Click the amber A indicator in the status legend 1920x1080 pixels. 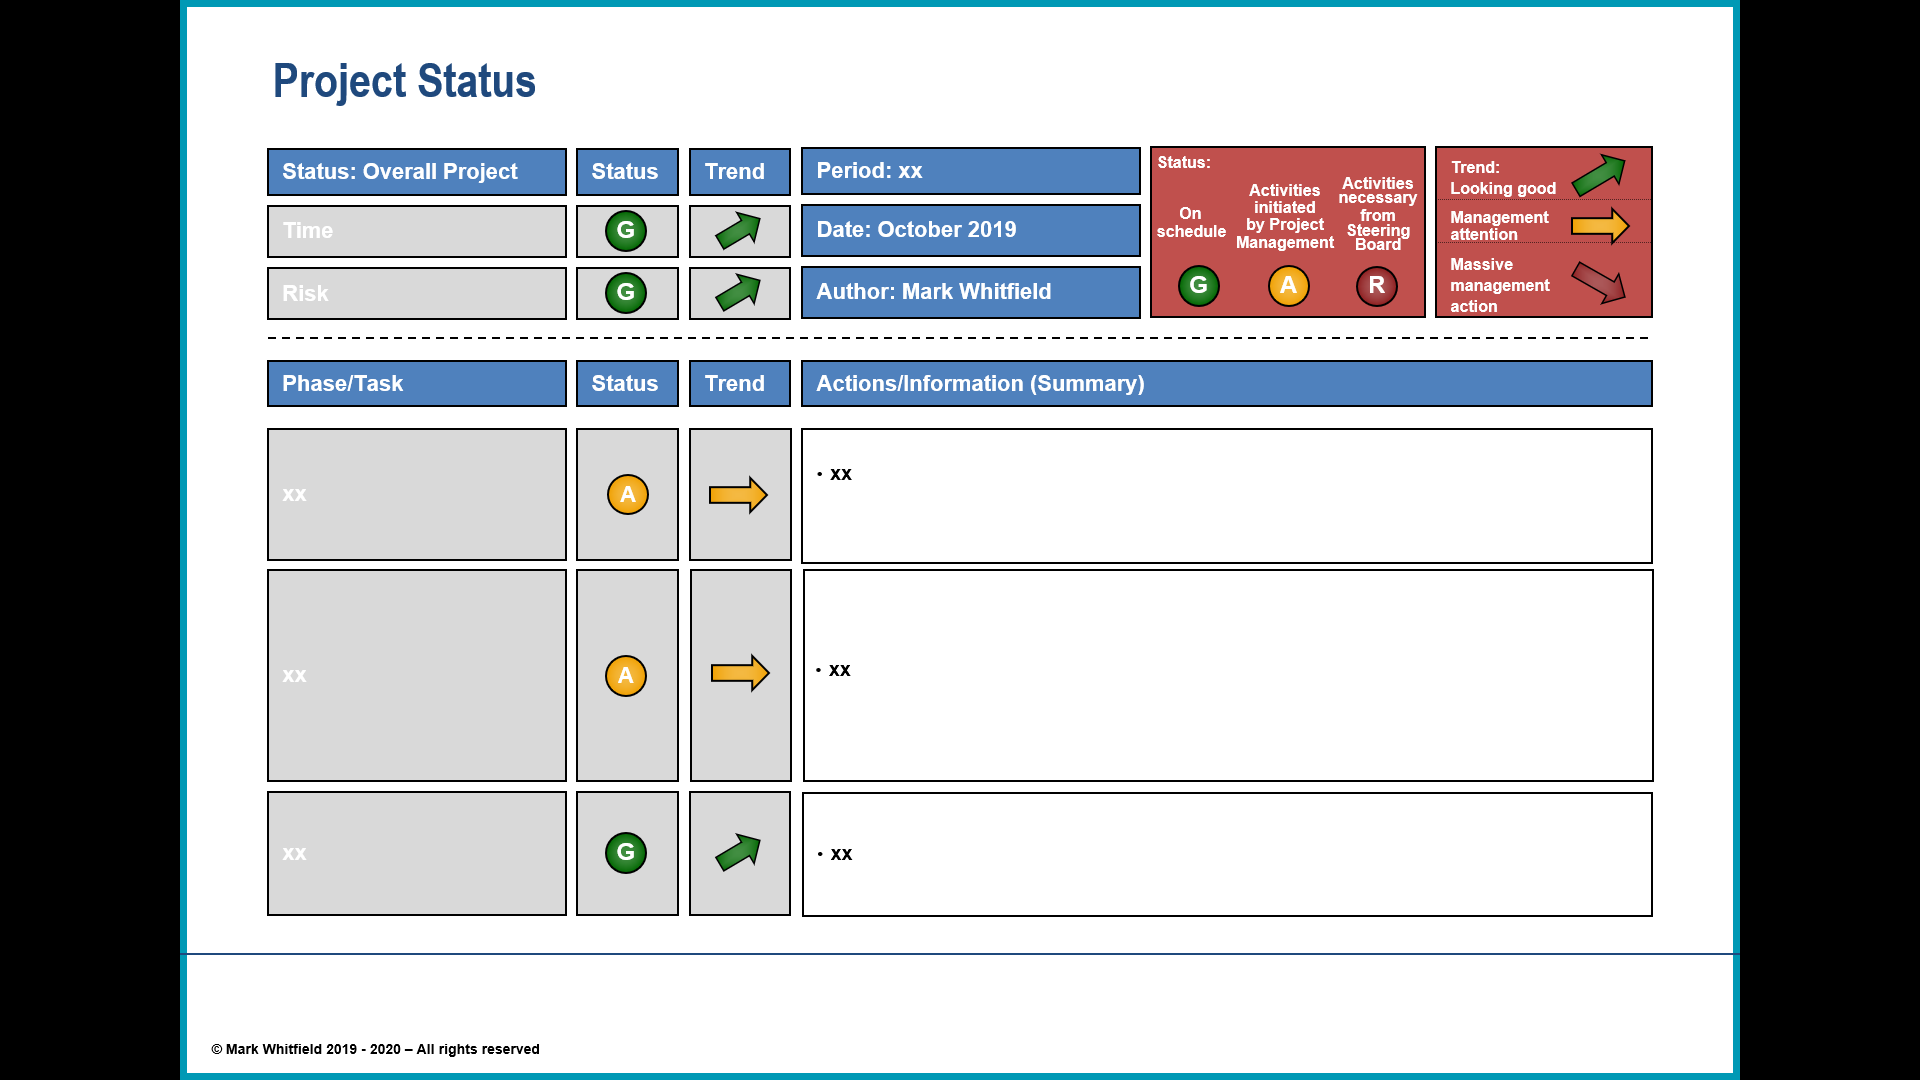tap(1288, 286)
